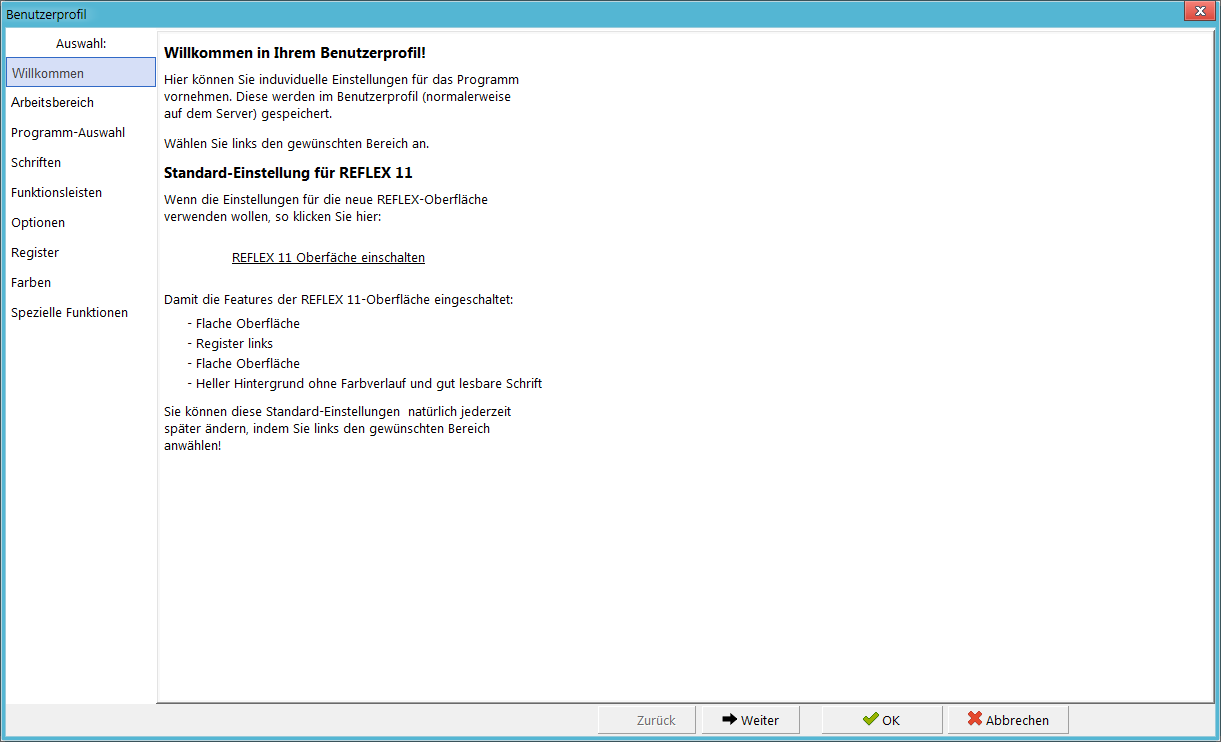
Task: Open the Schriften settings page
Action: 80,162
